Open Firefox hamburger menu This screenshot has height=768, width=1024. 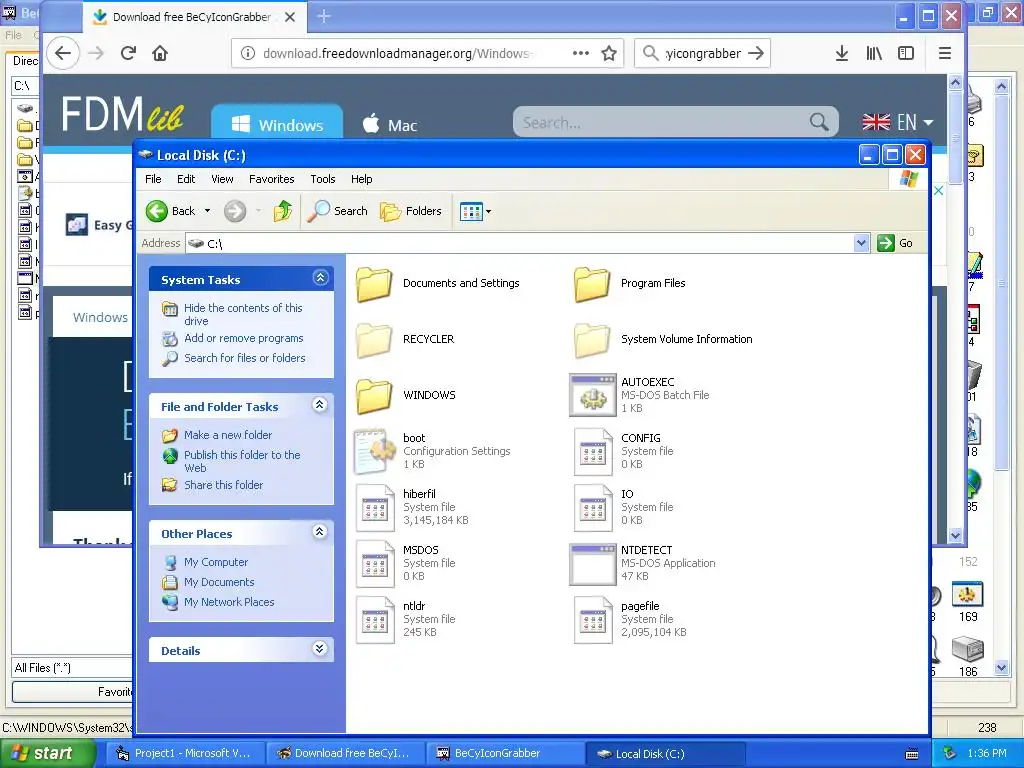coord(944,53)
